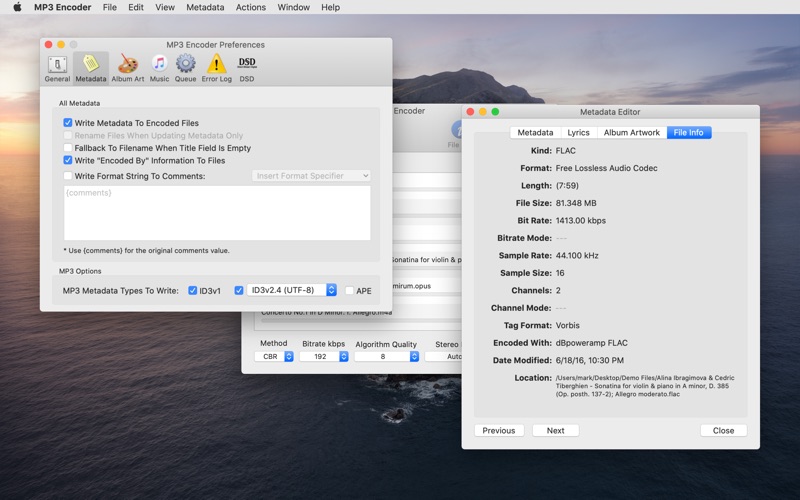Open Error Log warning icon pane
The height and width of the screenshot is (500, 800).
[x=216, y=68]
